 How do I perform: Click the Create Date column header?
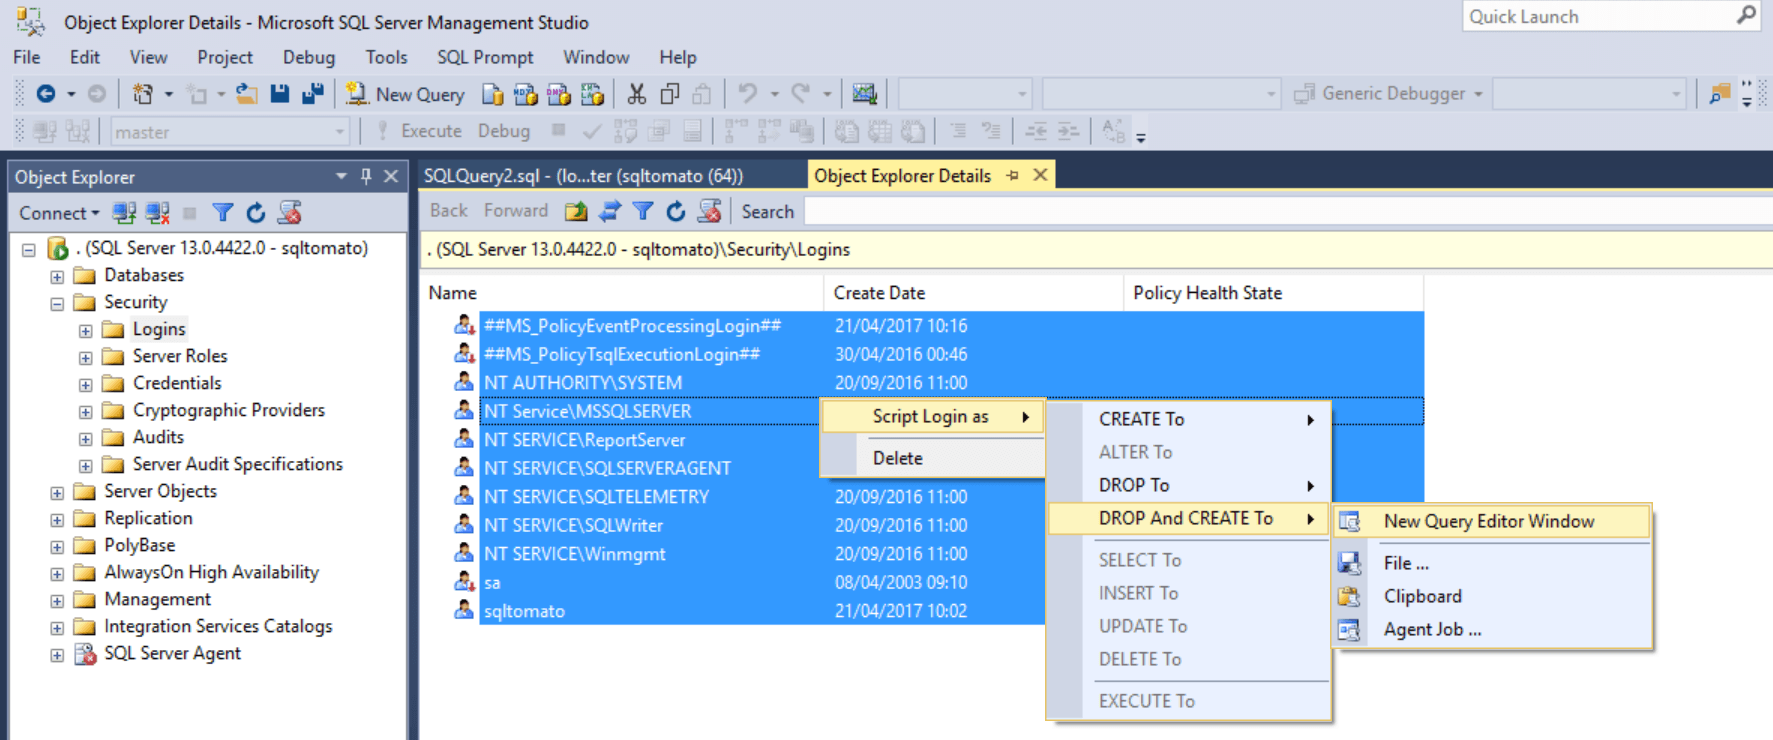pyautogui.click(x=973, y=293)
